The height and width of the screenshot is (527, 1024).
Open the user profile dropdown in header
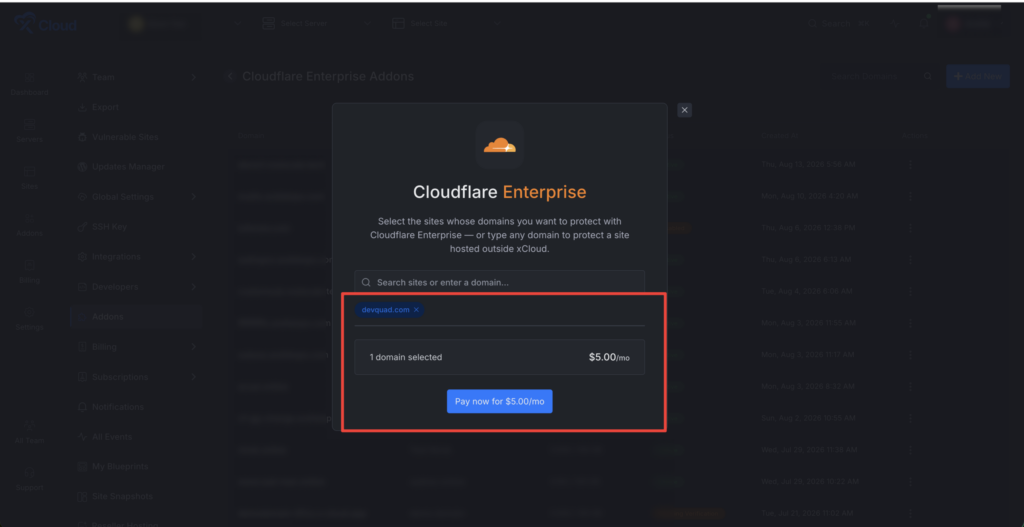click(974, 24)
